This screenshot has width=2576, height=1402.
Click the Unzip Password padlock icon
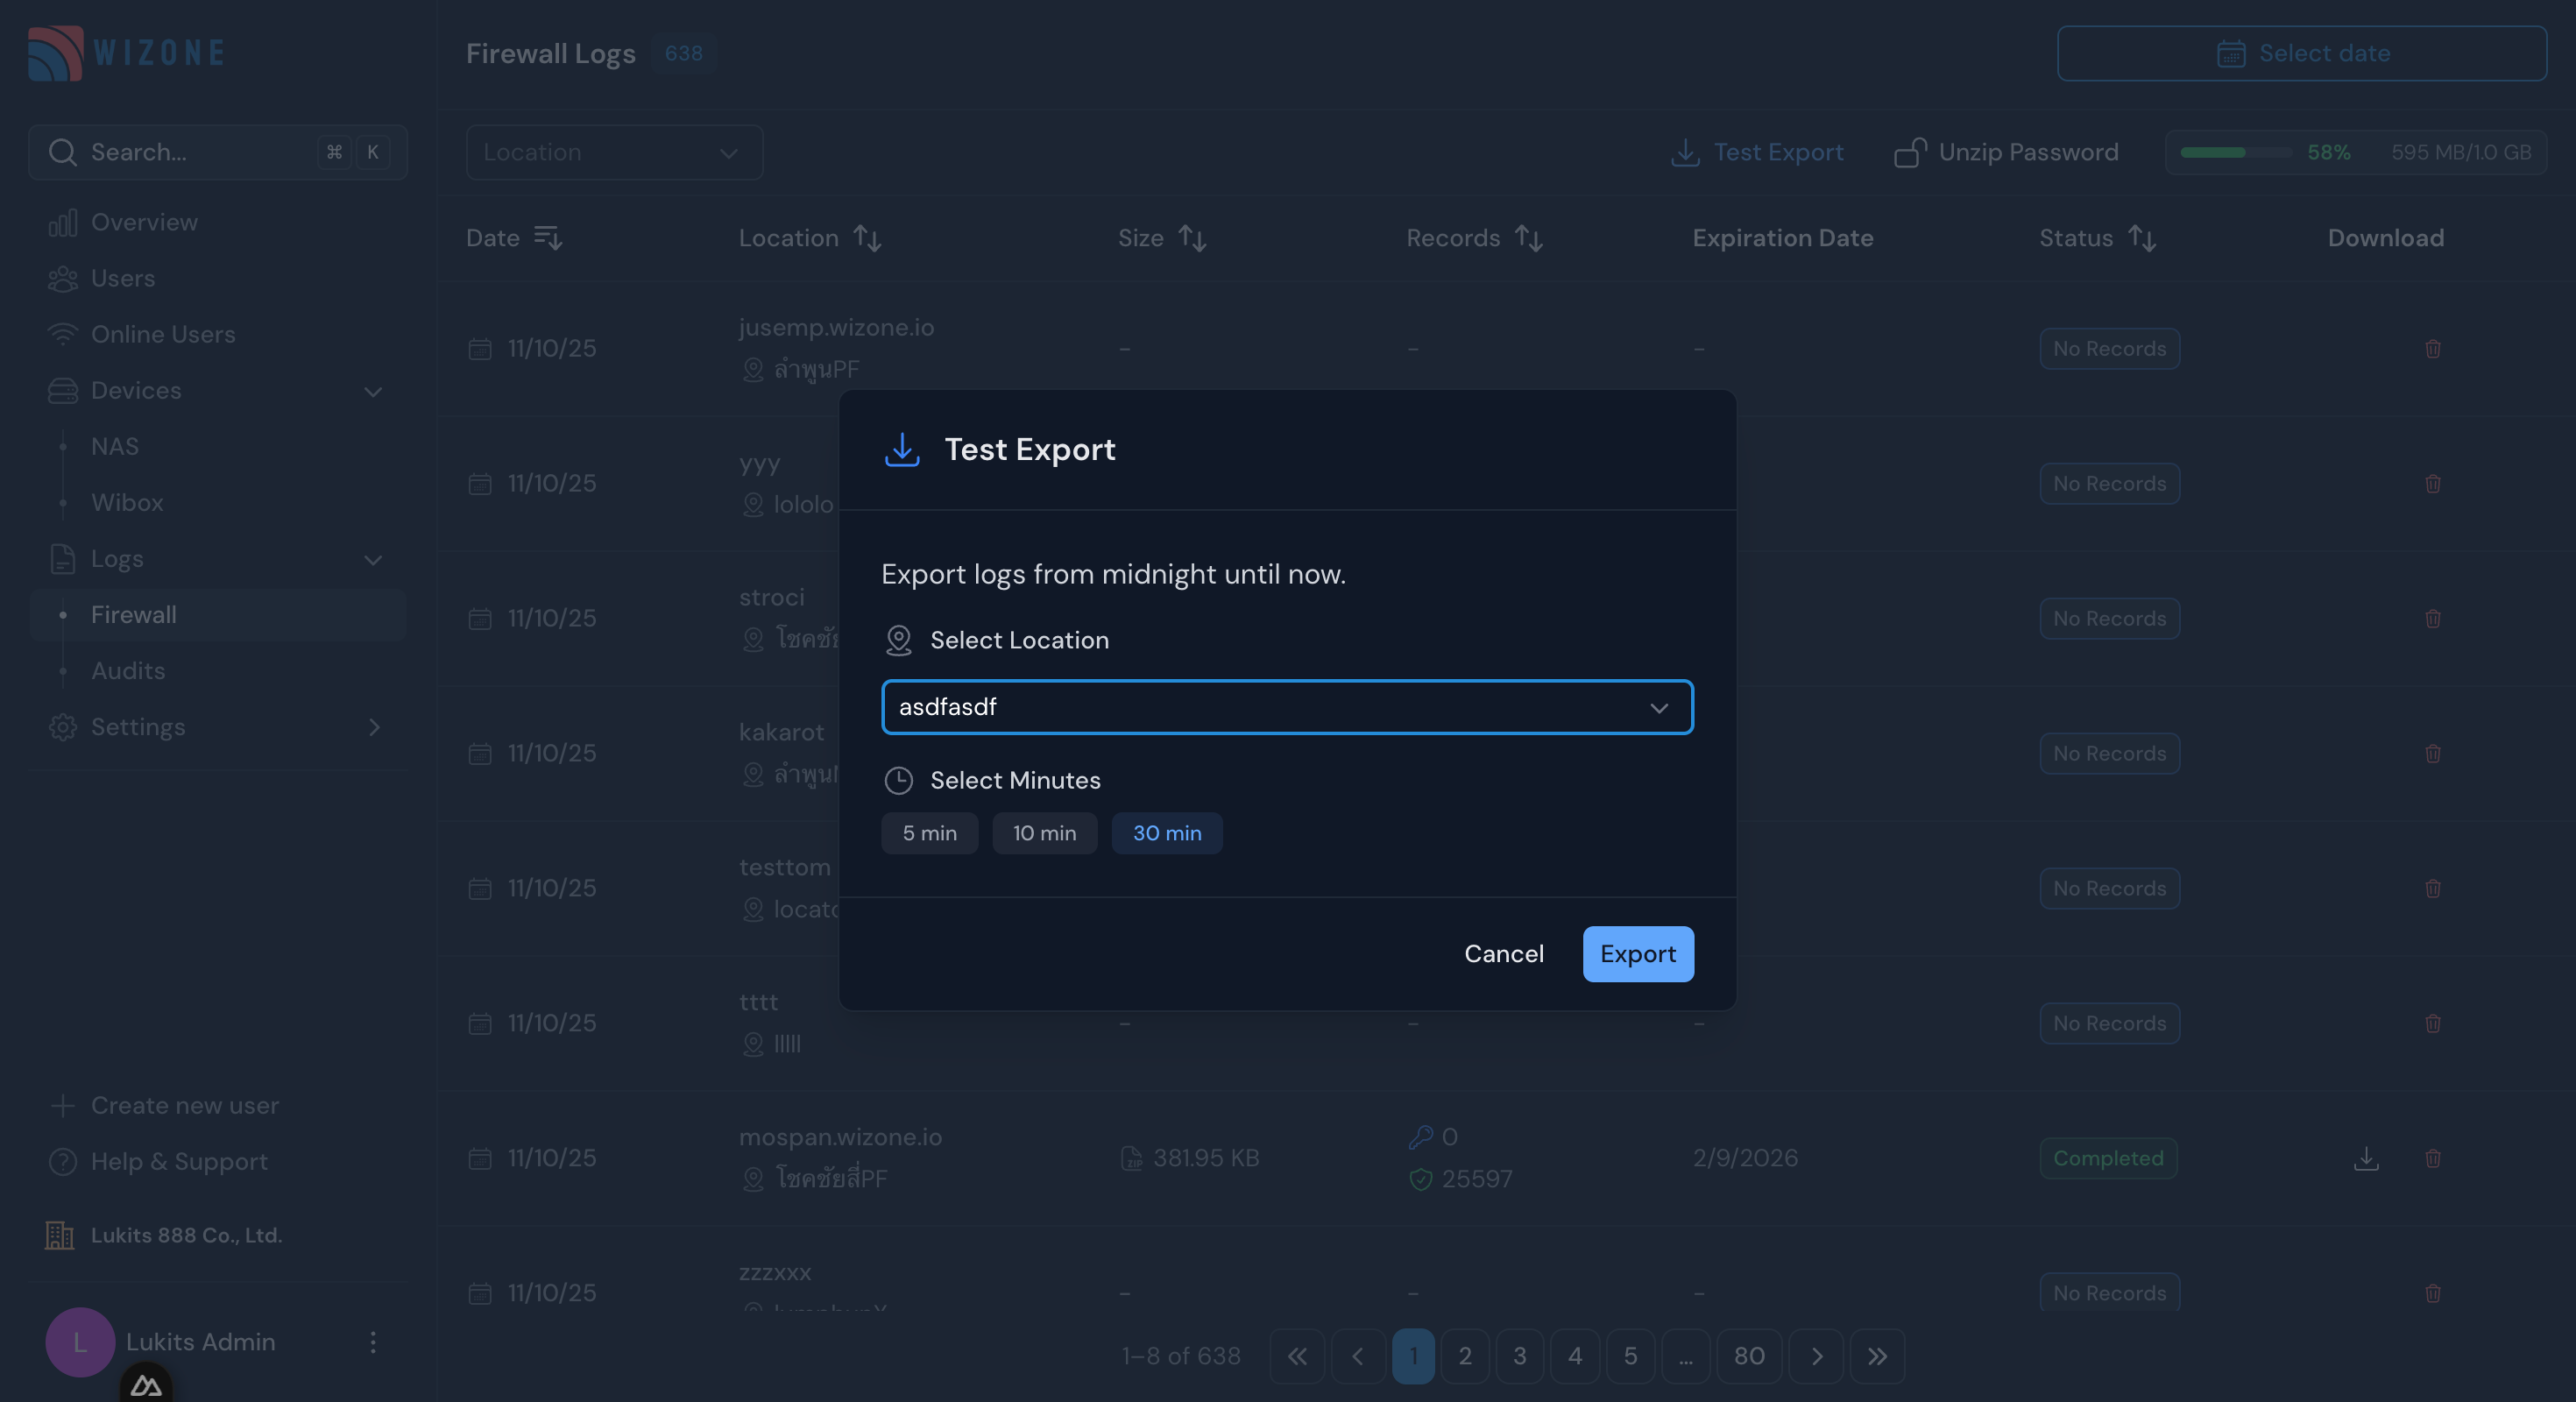pos(1910,152)
